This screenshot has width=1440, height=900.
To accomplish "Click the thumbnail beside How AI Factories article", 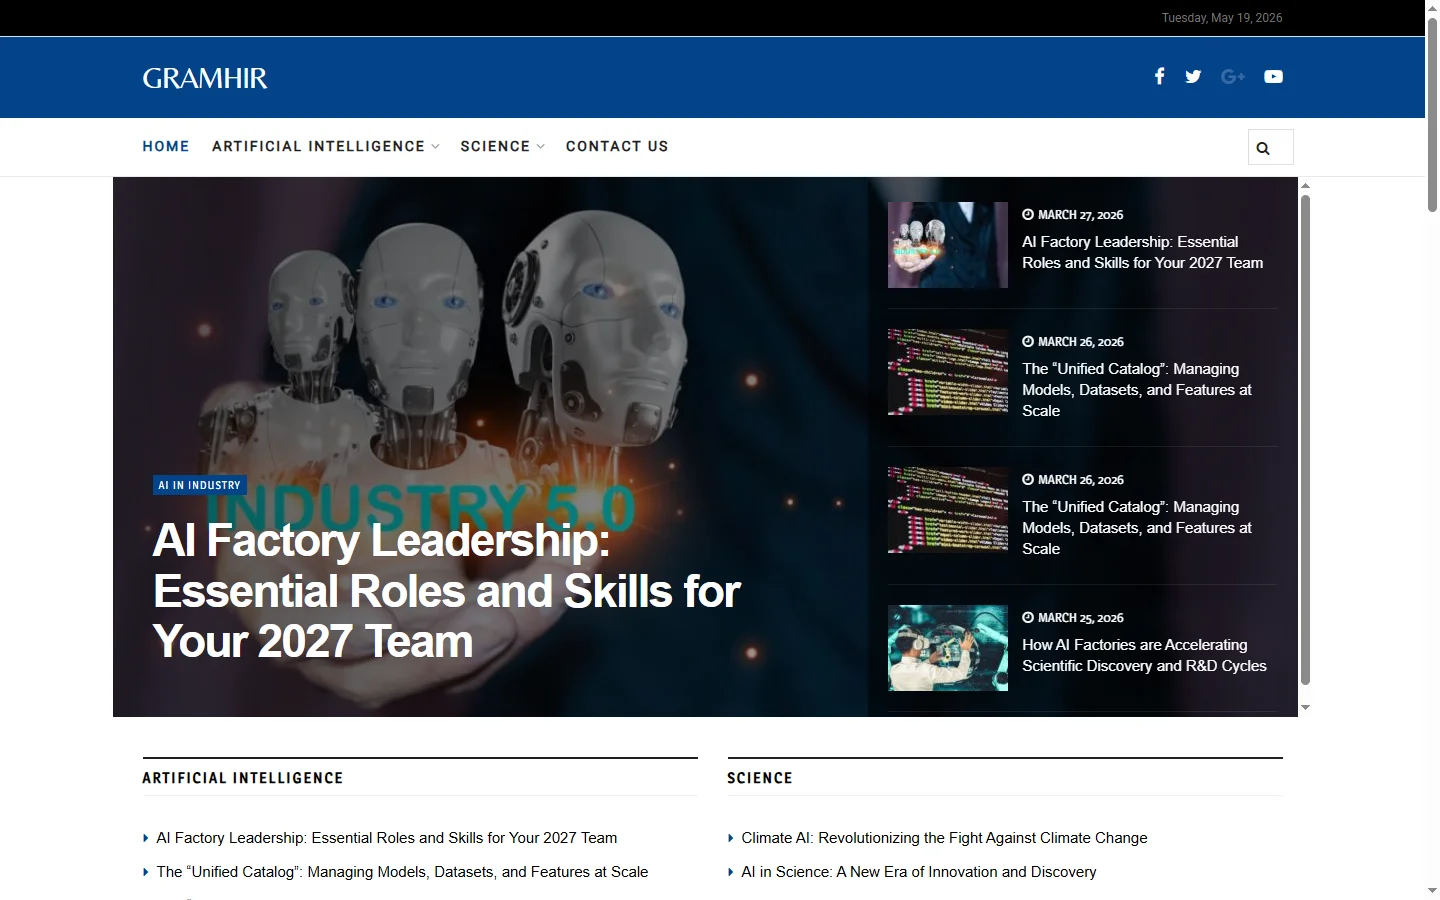I will (x=948, y=648).
